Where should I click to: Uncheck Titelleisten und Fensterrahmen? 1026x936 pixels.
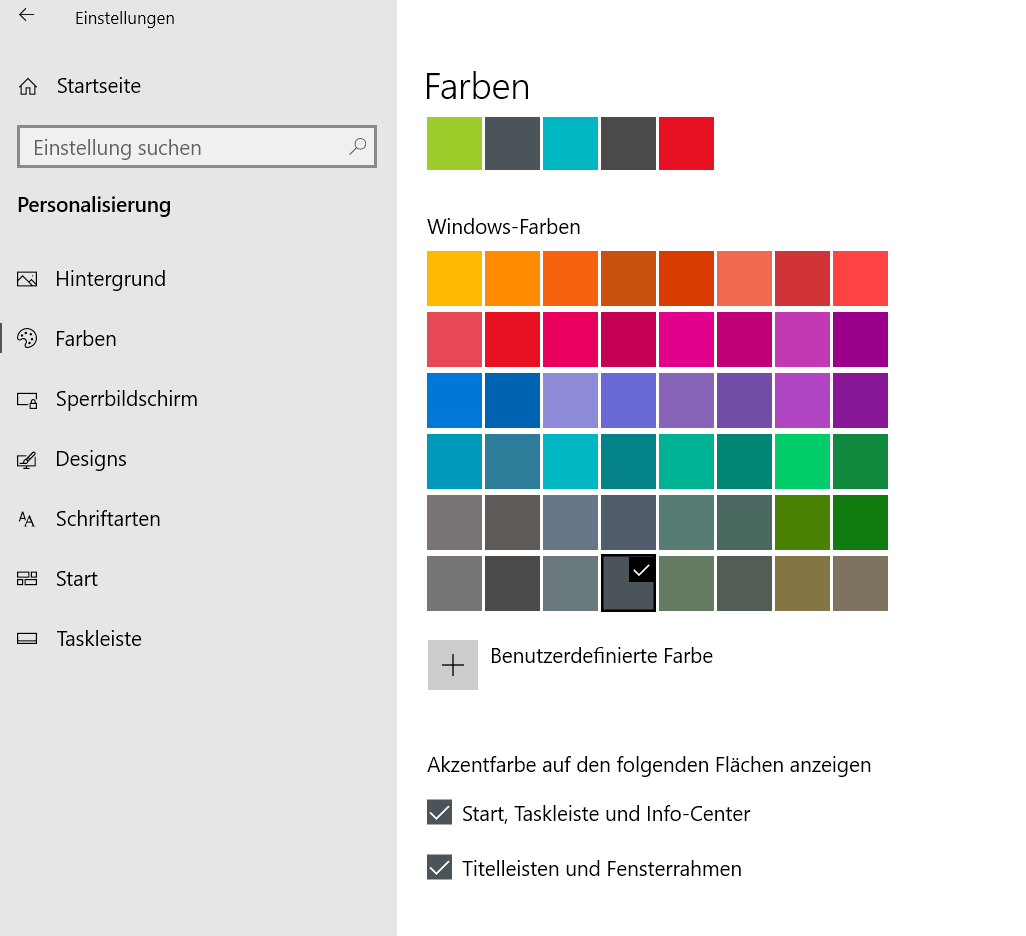(439, 868)
